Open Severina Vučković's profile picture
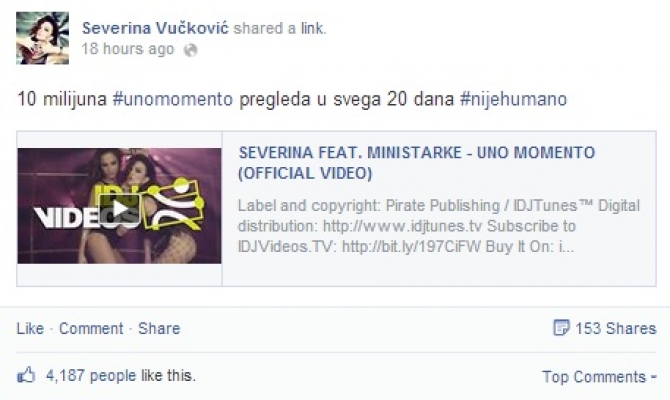This screenshot has width=670, height=400. pyautogui.click(x=42, y=38)
